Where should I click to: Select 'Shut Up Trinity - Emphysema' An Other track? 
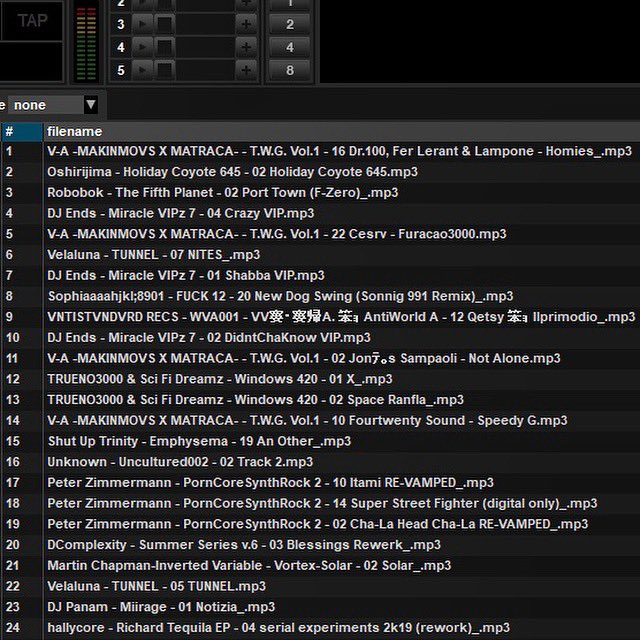(x=320, y=442)
